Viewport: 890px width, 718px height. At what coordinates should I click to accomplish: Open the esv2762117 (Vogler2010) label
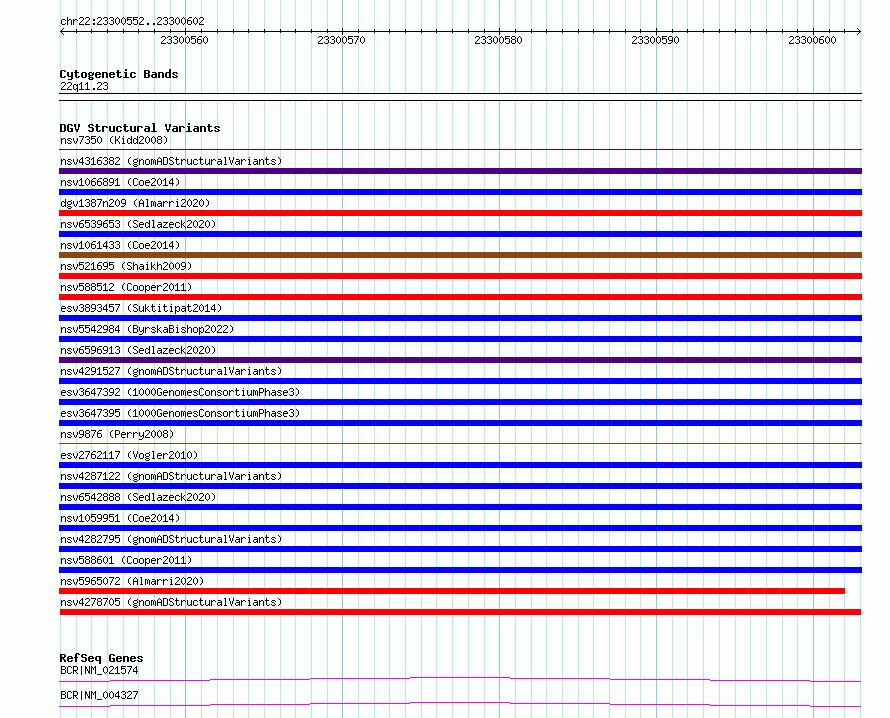click(x=129, y=455)
